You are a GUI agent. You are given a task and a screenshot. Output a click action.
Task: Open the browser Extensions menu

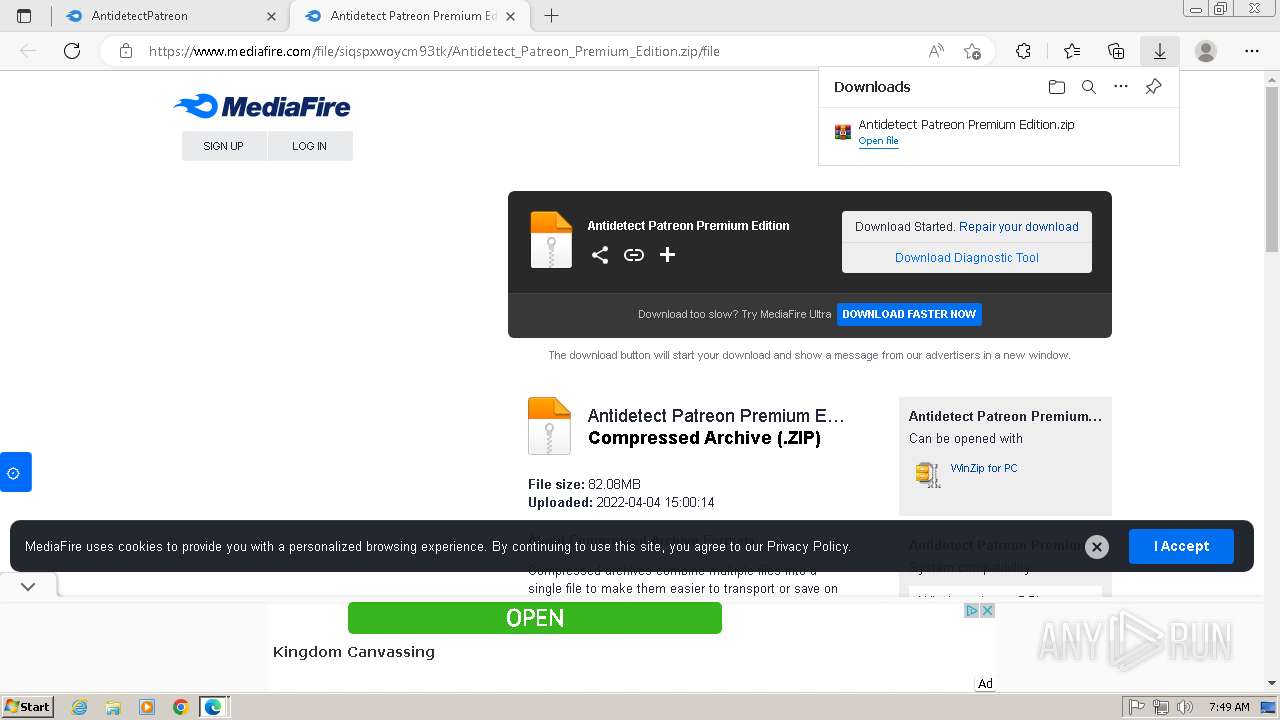tap(1023, 51)
